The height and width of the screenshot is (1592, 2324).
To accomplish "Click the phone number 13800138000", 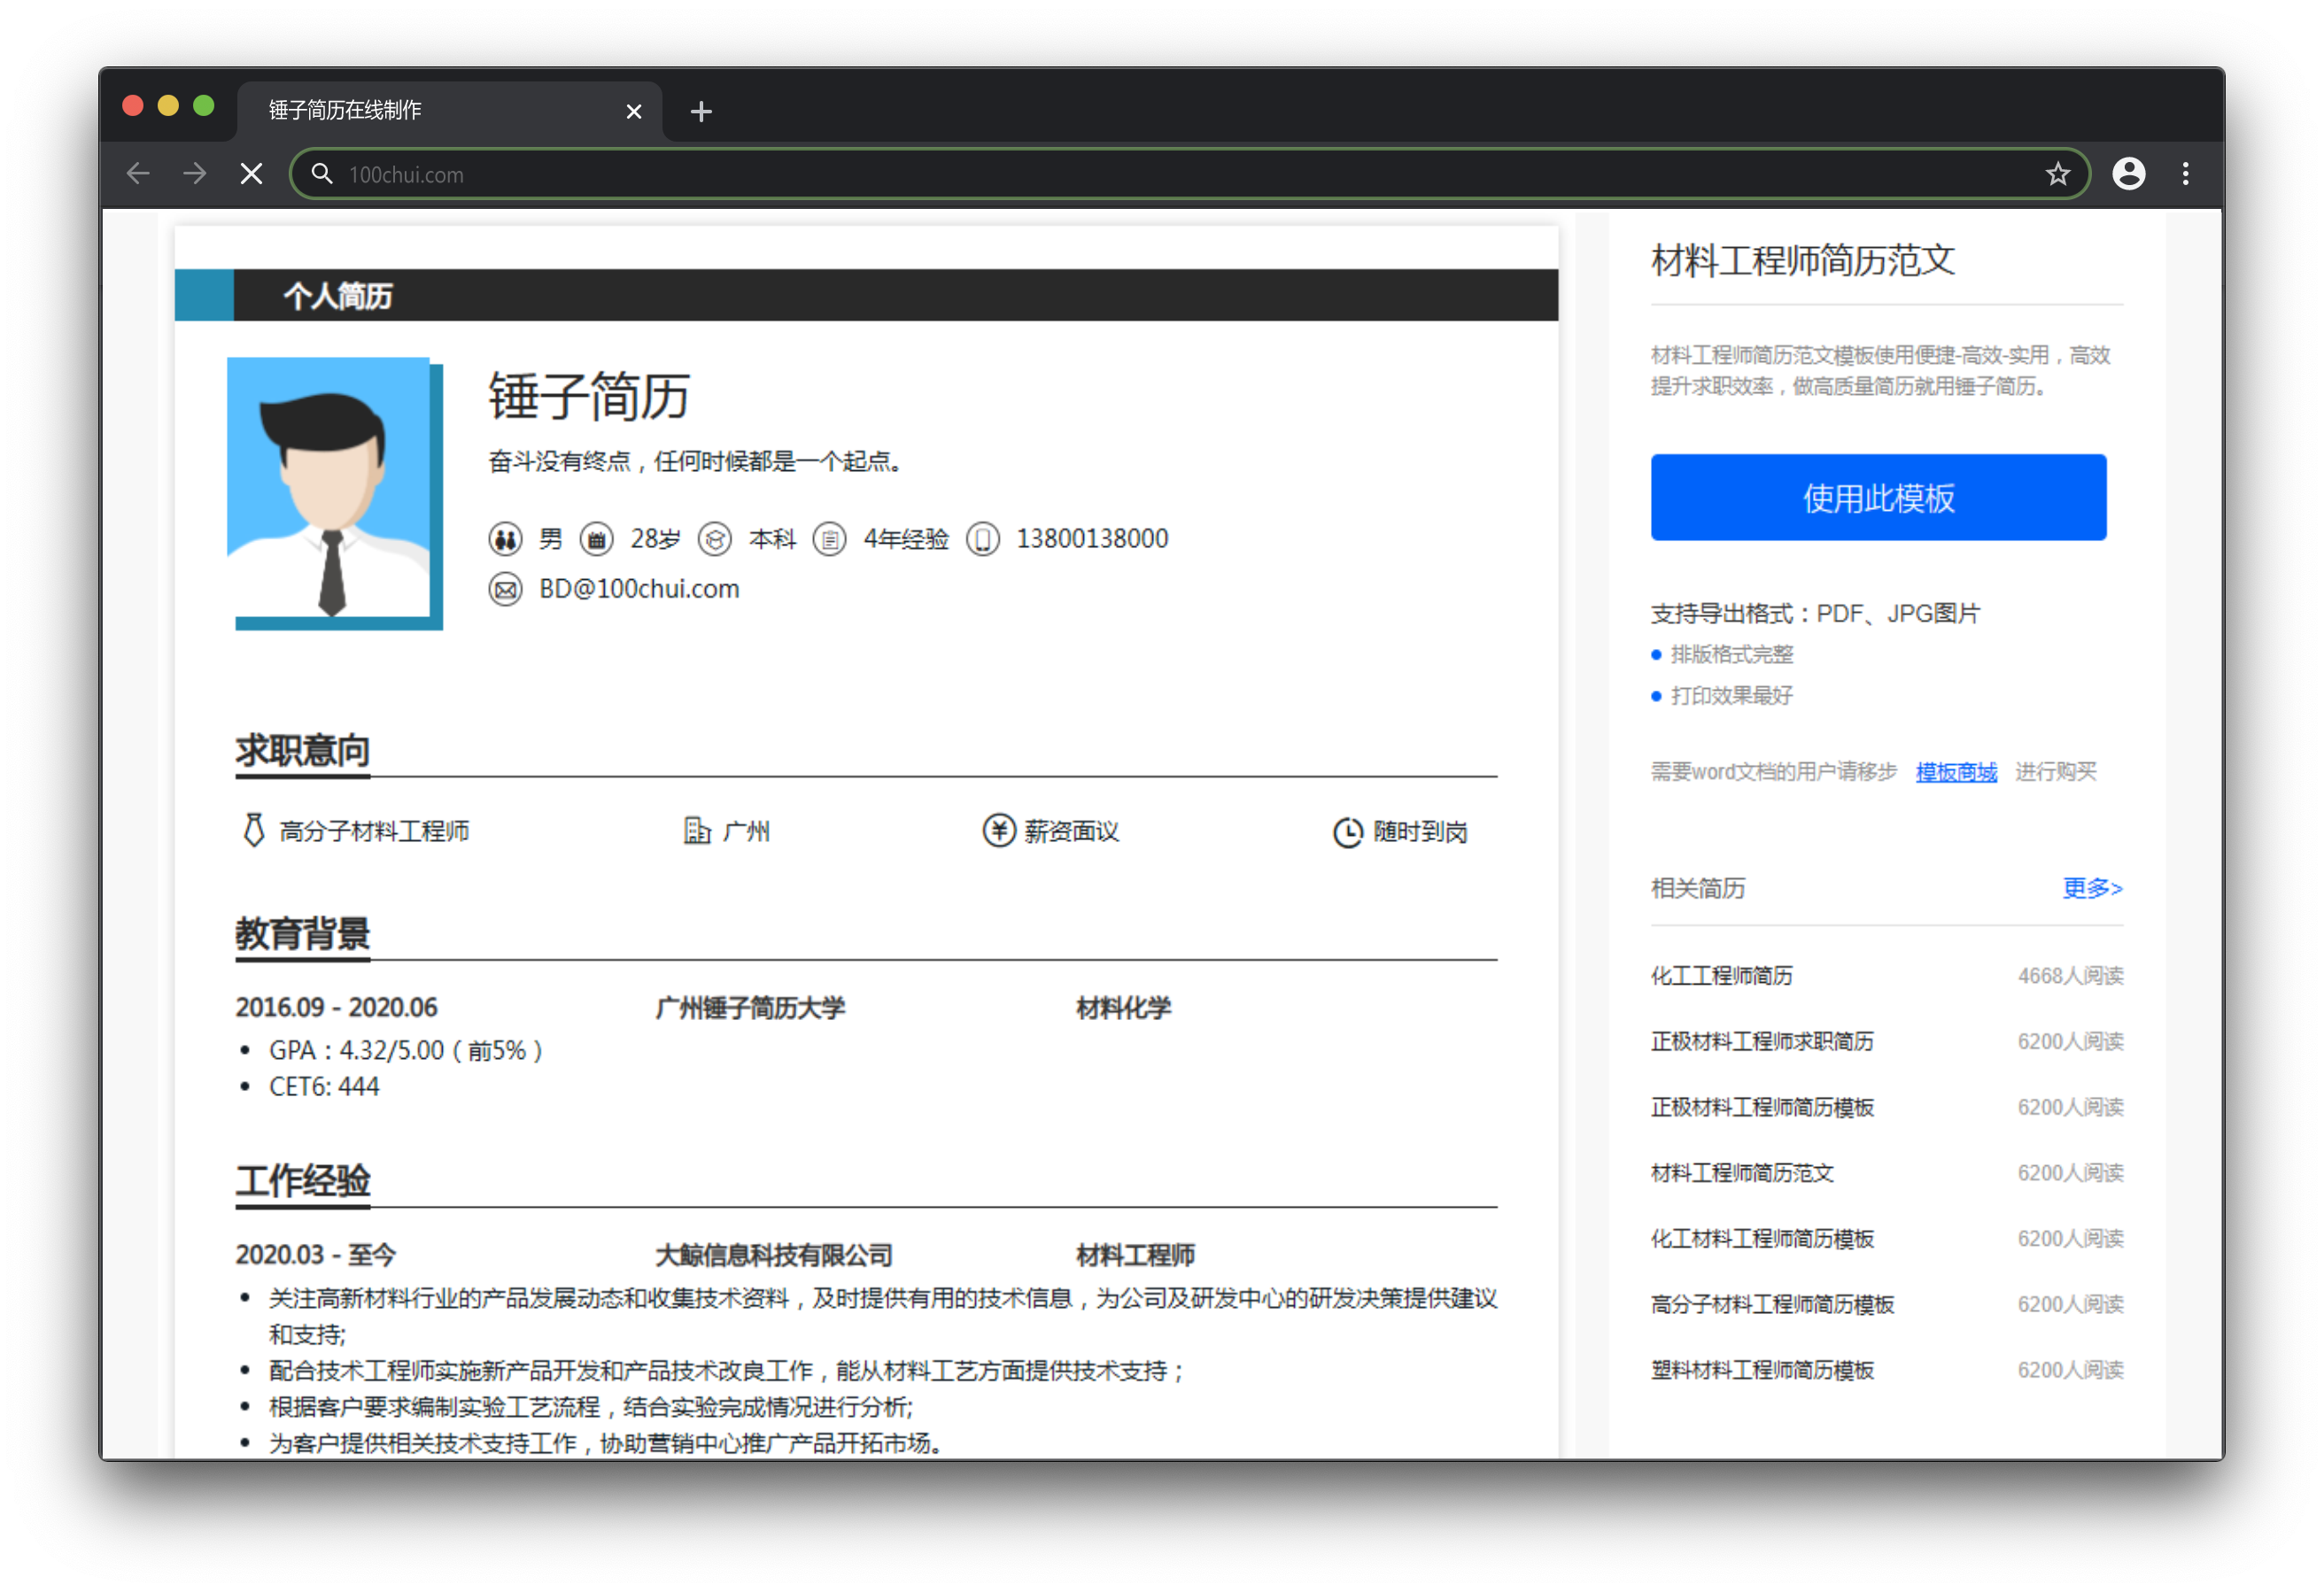I will (1091, 539).
